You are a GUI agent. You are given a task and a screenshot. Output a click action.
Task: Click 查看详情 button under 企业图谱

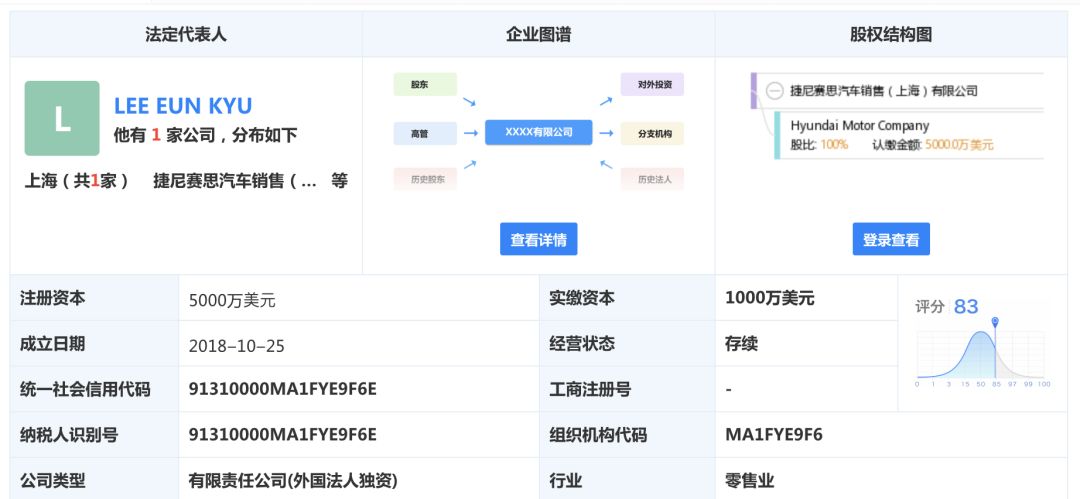tap(539, 239)
